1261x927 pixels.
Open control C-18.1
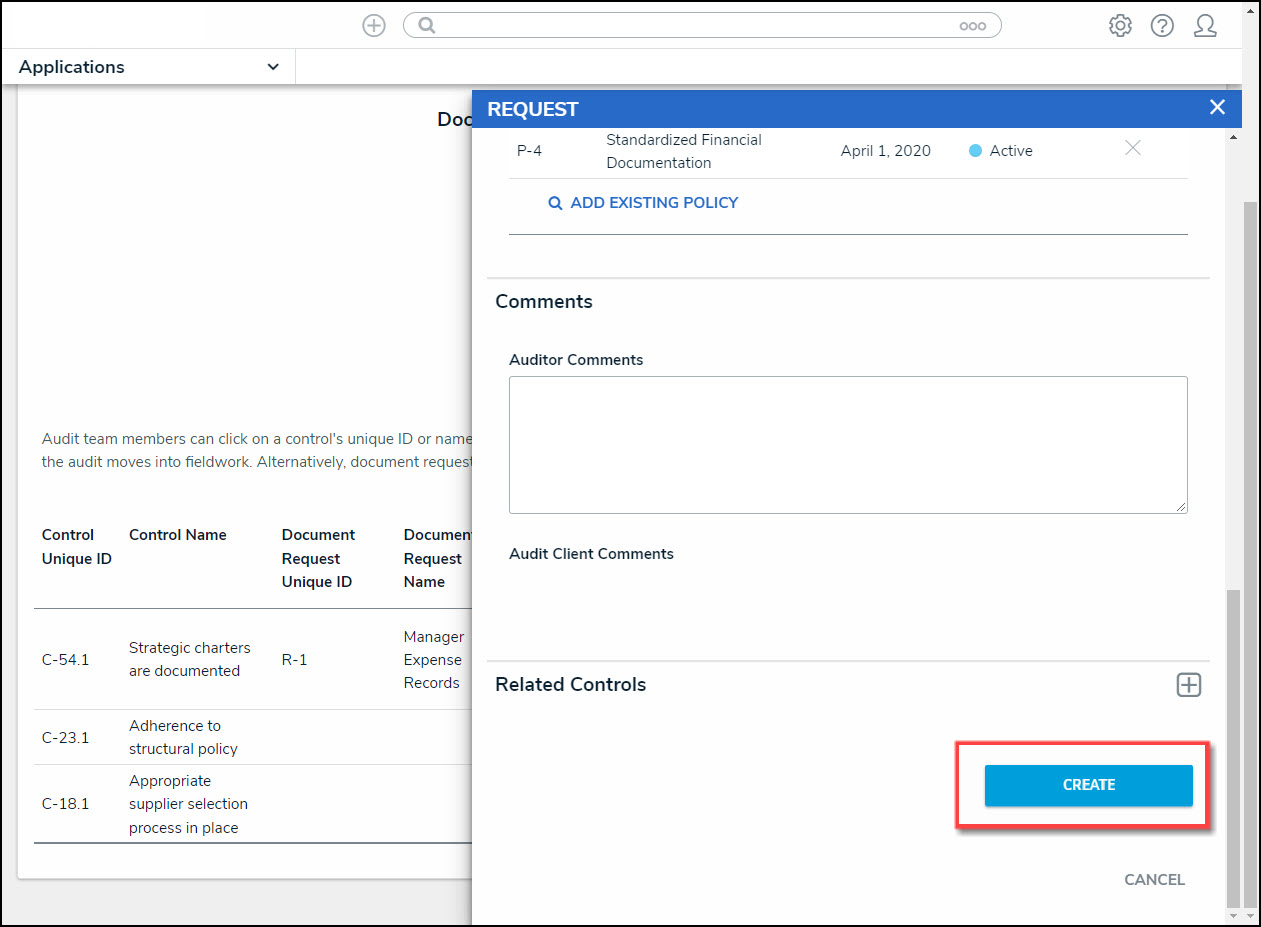click(65, 804)
